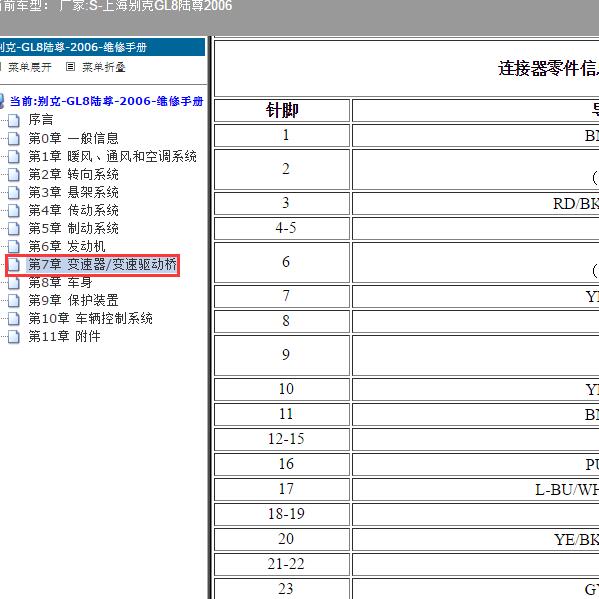Click pin cell 23
599x599 pixels.
(282, 588)
